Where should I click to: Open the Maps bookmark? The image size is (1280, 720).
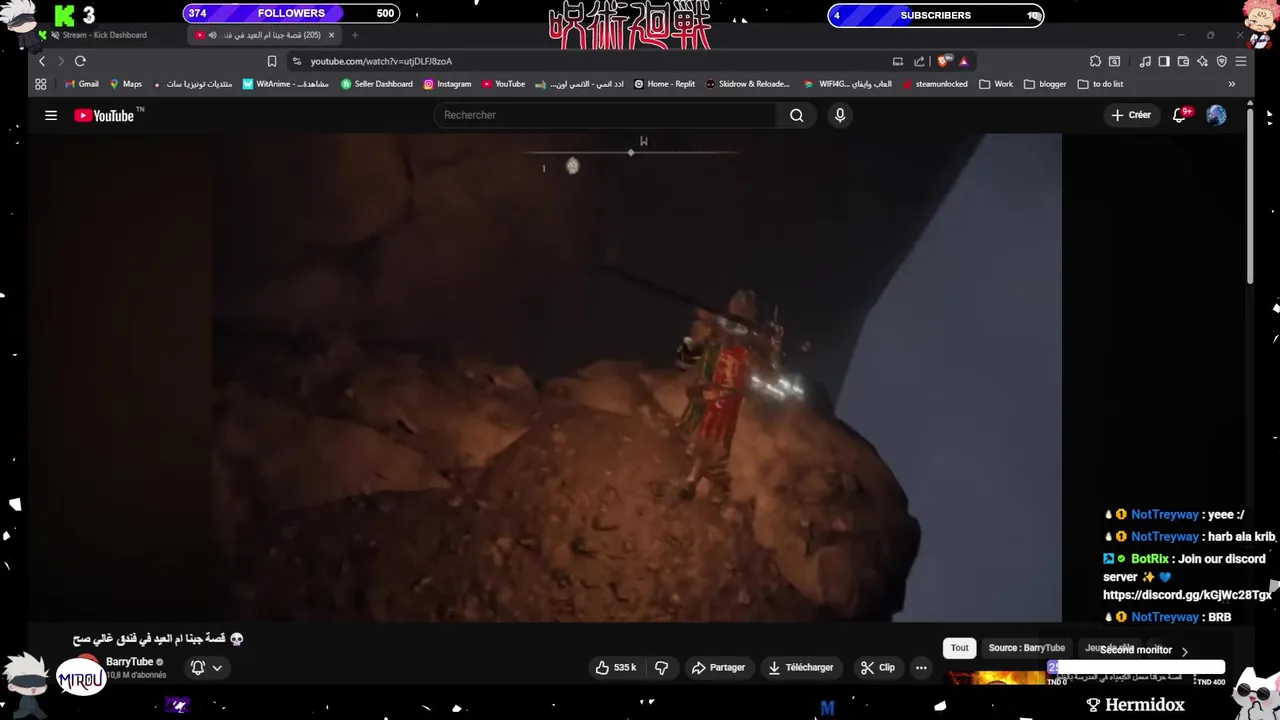click(x=126, y=84)
